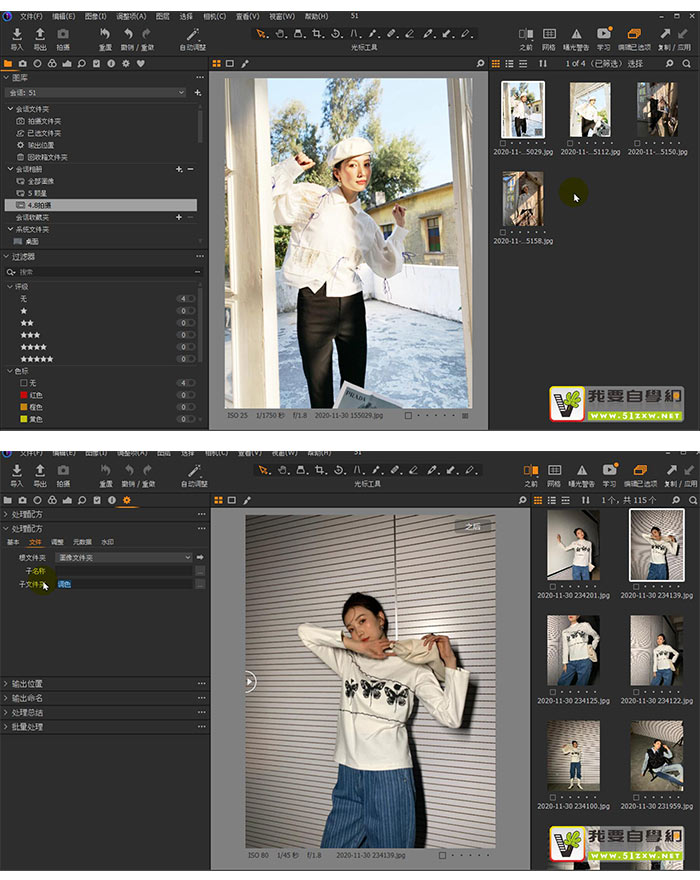Select the pan hand tool in upper window
The image size is (700, 880).
[281, 34]
